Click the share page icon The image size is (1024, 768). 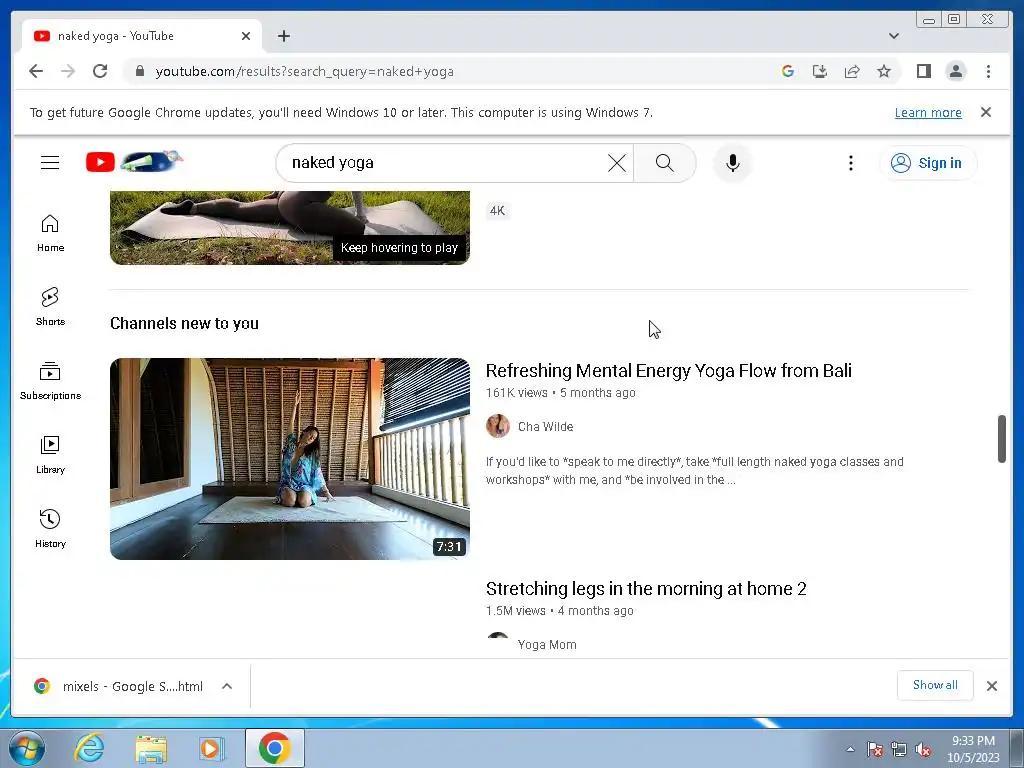(x=852, y=71)
